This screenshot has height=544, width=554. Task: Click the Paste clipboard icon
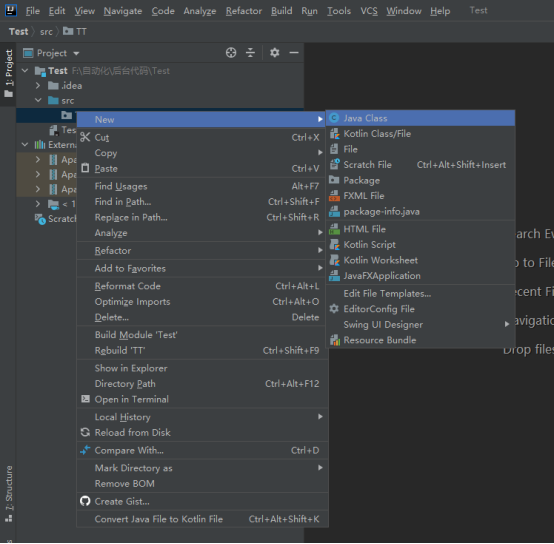[x=85, y=168]
